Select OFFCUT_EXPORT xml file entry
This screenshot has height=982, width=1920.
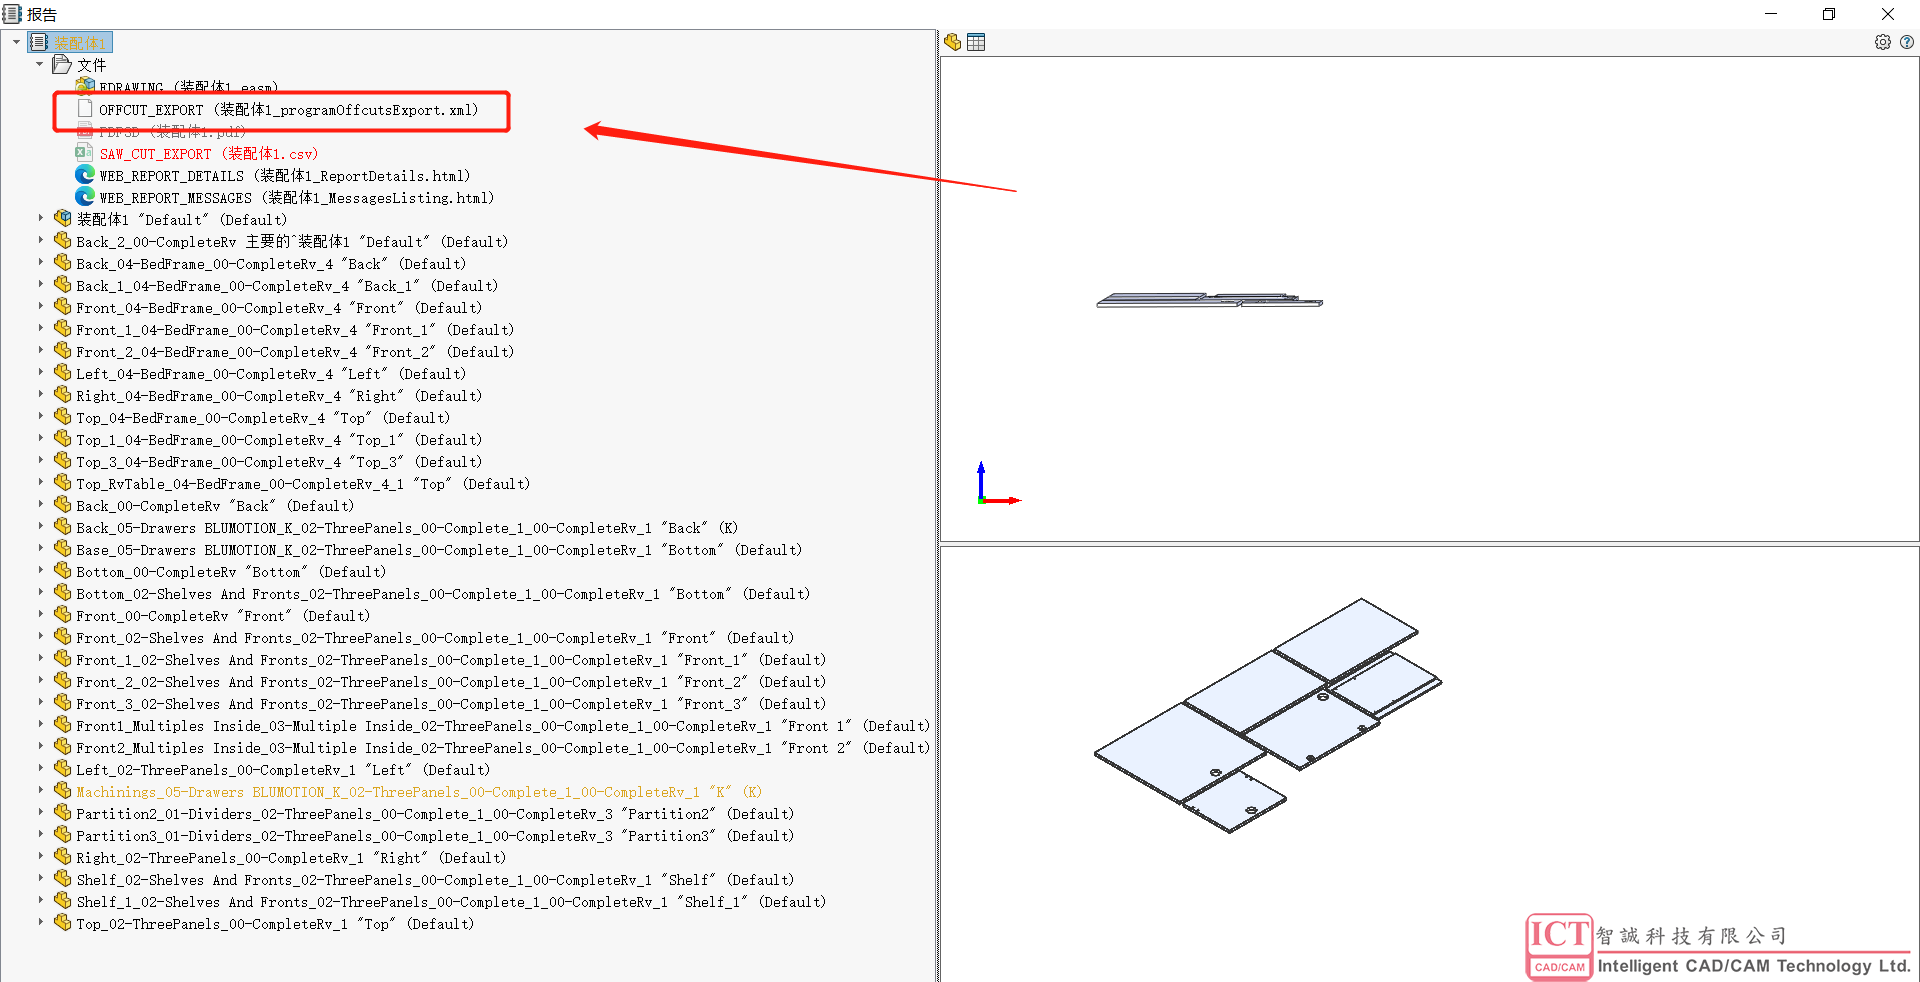coord(288,110)
